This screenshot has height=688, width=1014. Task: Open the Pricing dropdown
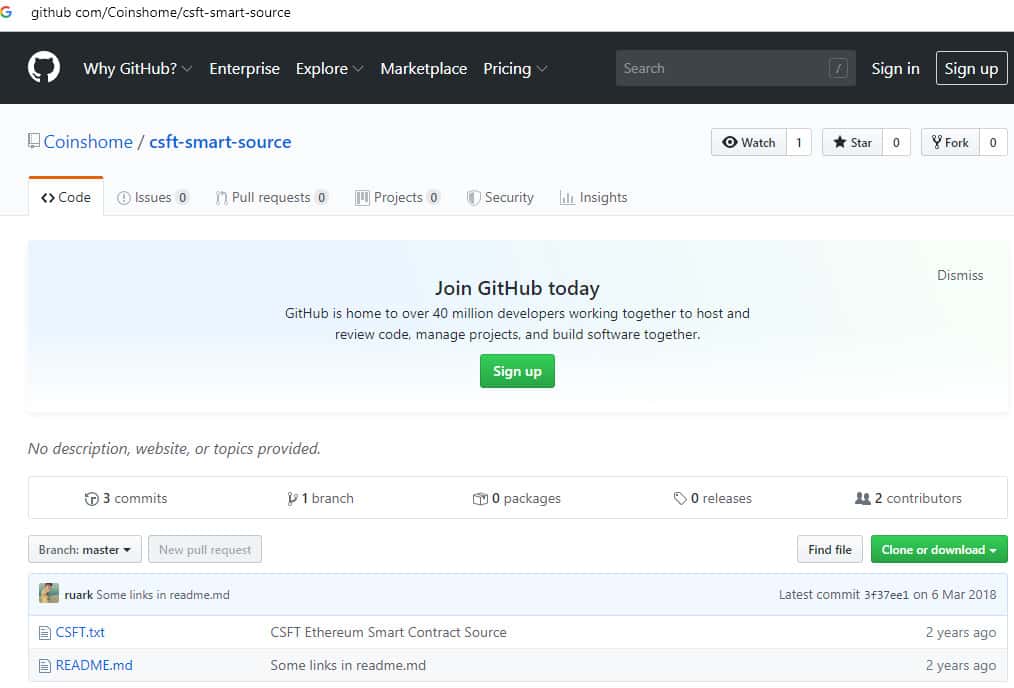(x=515, y=69)
